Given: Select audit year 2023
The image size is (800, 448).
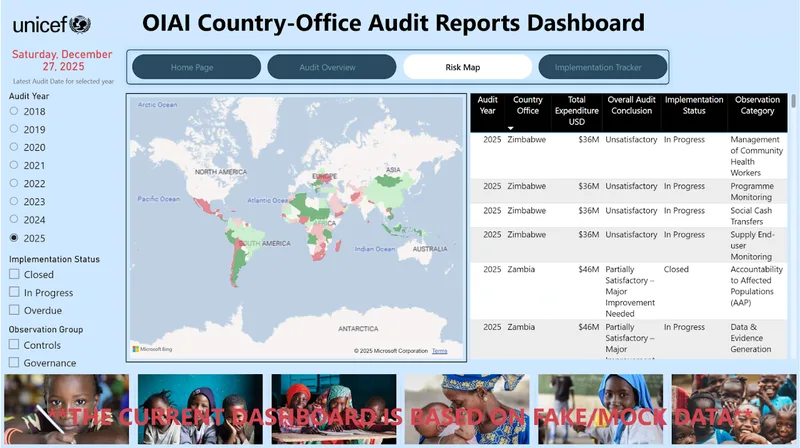Looking at the screenshot, I should [14, 201].
